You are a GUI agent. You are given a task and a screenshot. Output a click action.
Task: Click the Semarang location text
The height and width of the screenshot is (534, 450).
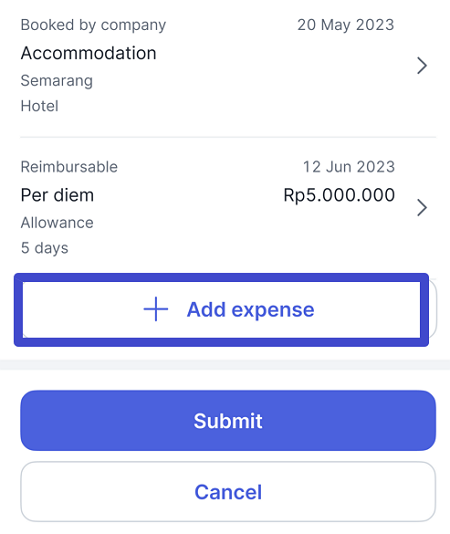click(x=57, y=81)
